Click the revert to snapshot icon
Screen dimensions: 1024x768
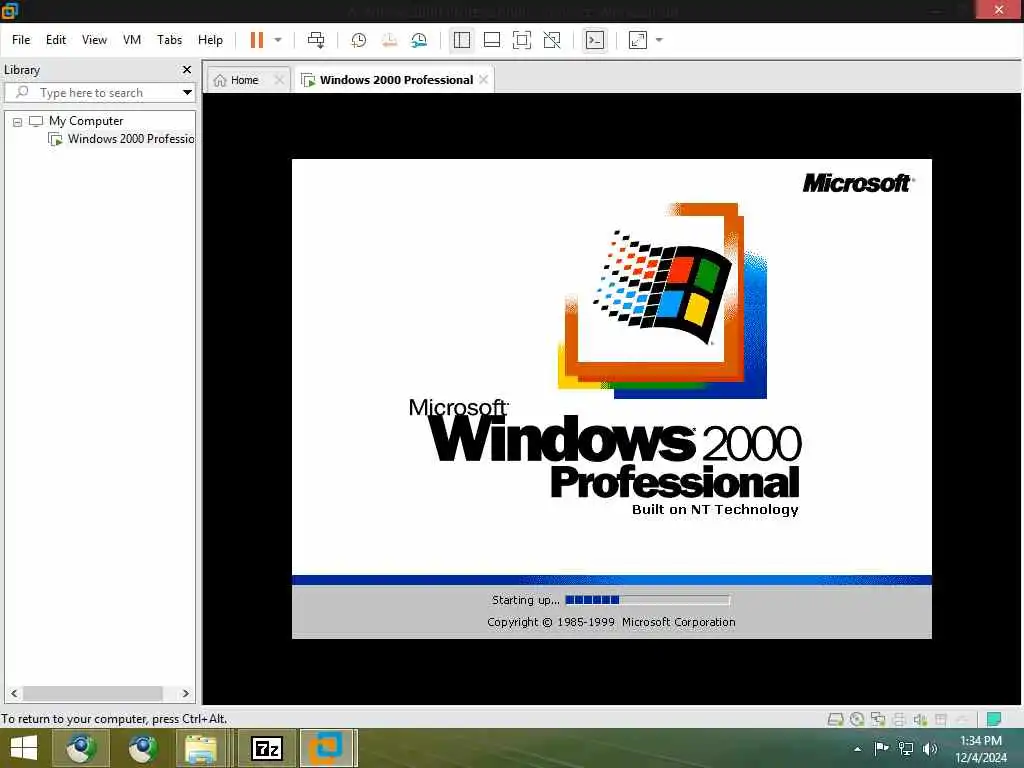coord(389,40)
